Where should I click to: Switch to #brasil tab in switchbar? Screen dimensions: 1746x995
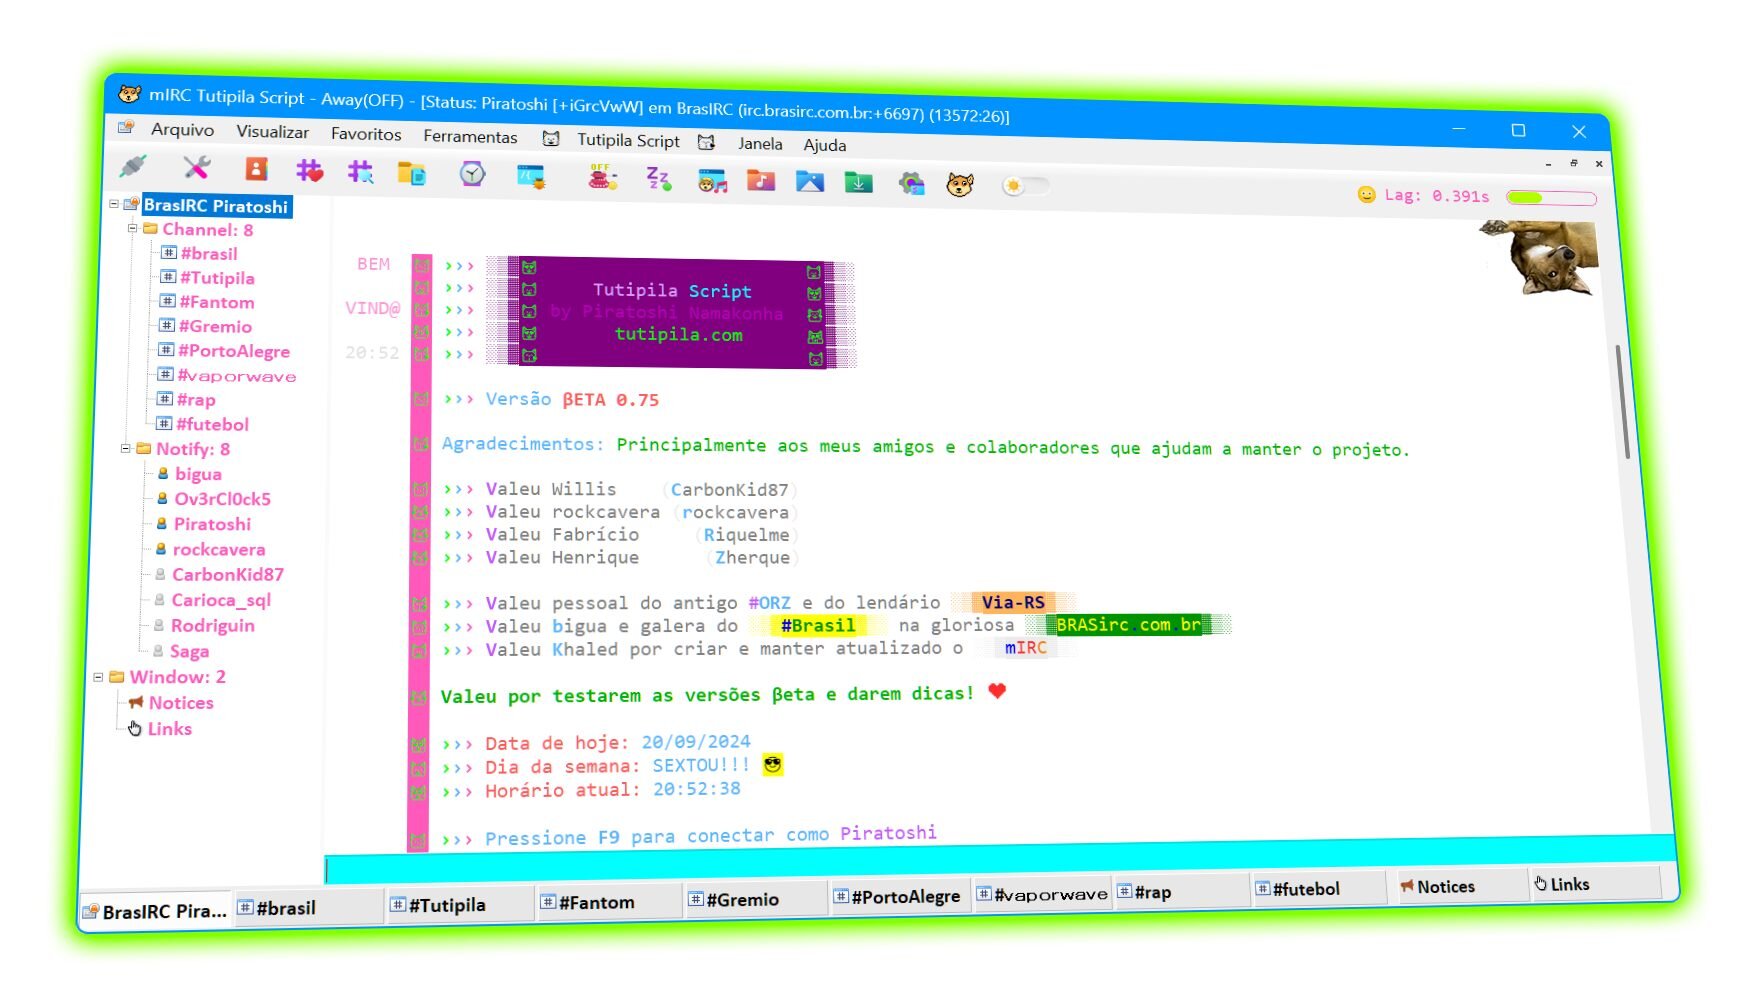coord(309,908)
